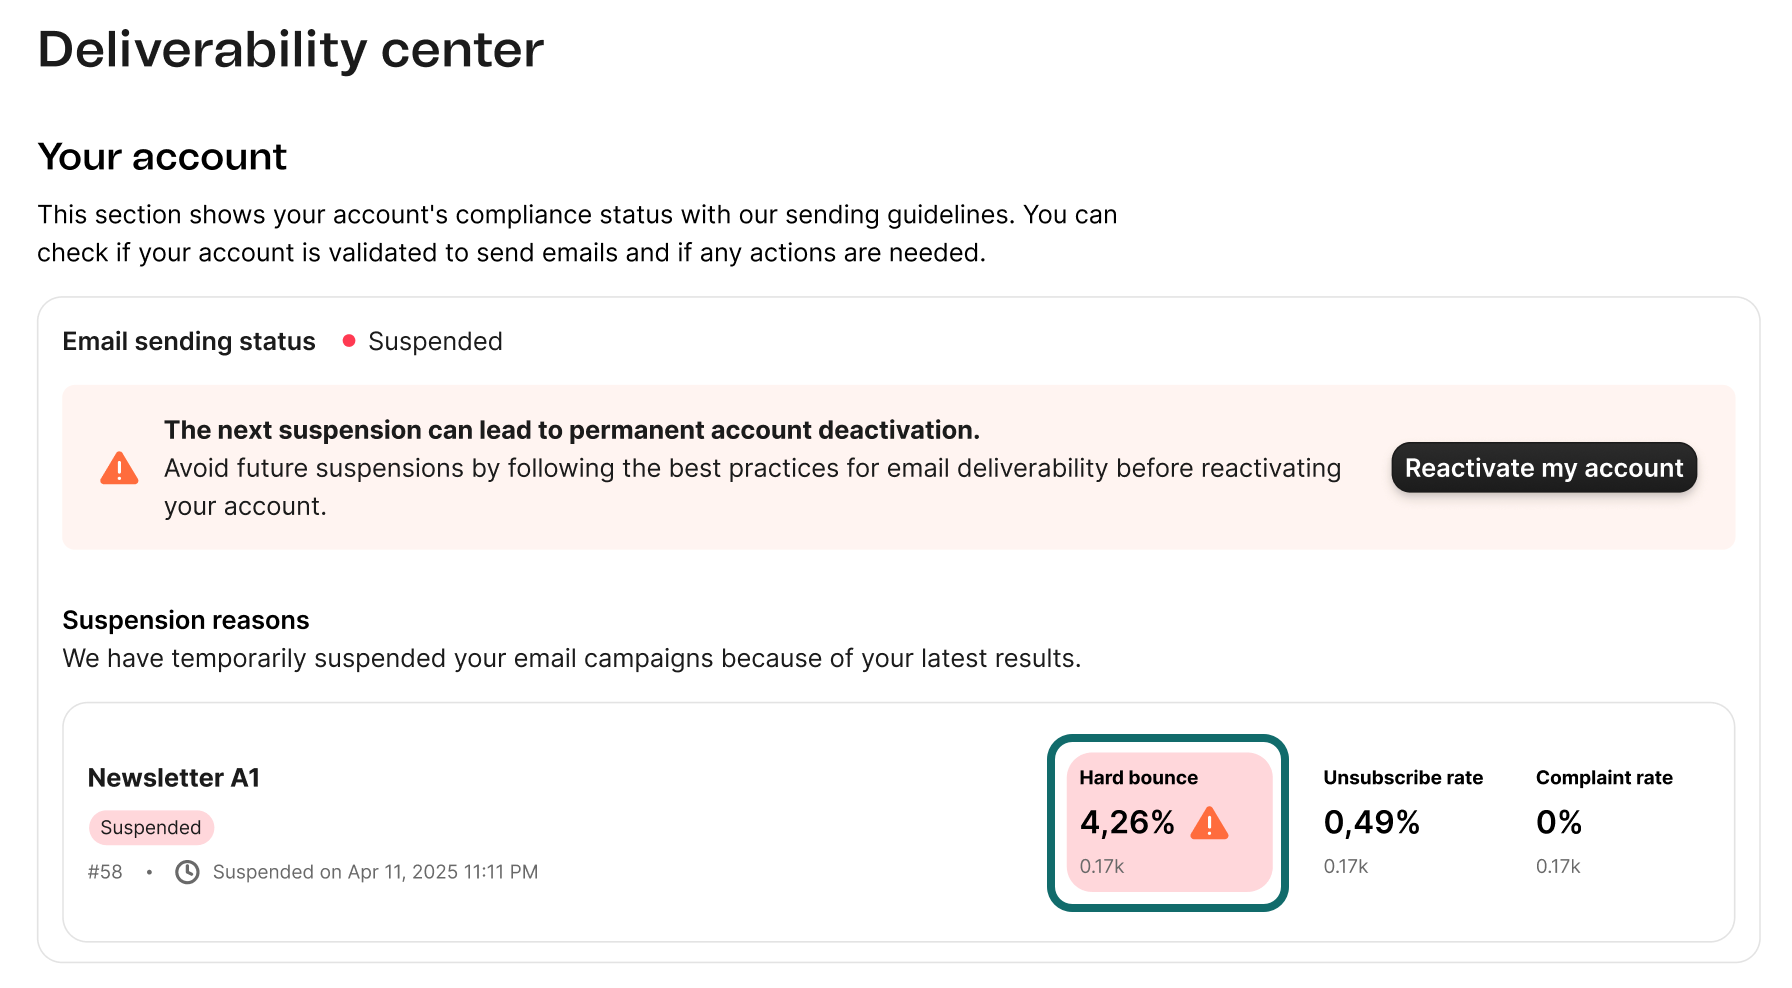This screenshot has height=988, width=1792.
Task: Click the warning triangle beside 4,26% hard bounce
Action: (1209, 823)
